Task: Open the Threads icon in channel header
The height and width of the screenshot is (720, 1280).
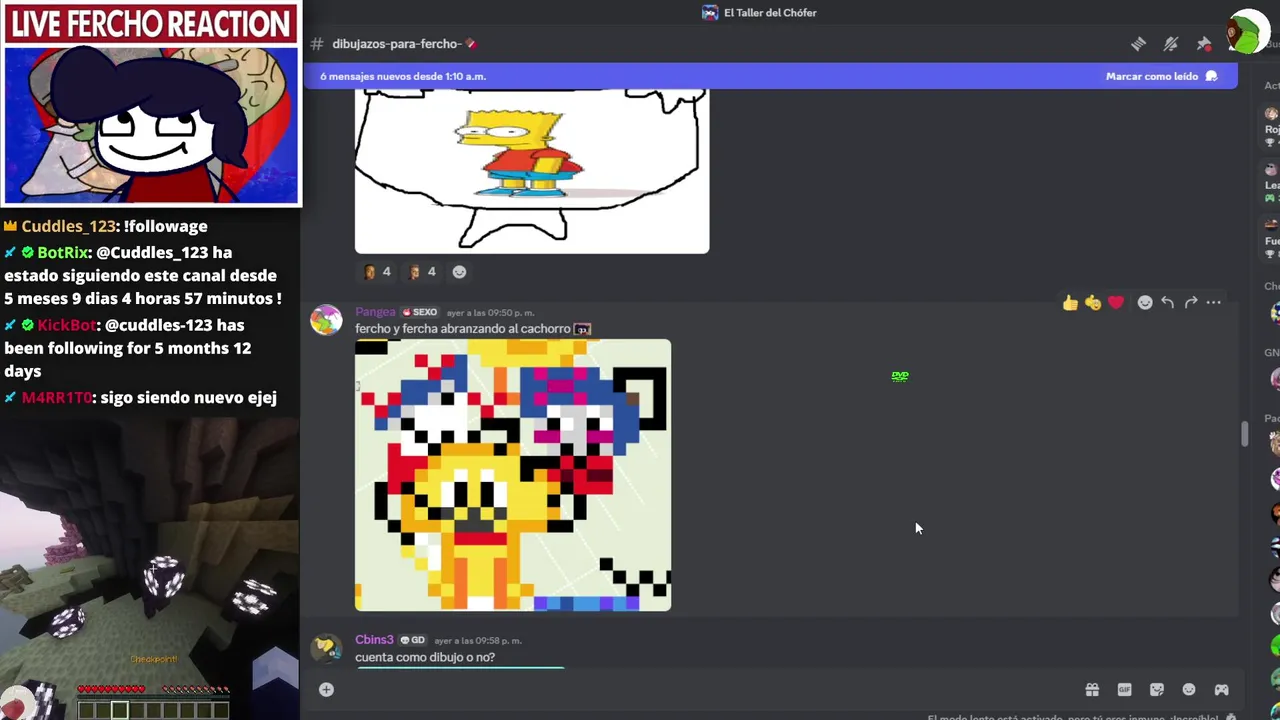Action: tap(1138, 44)
